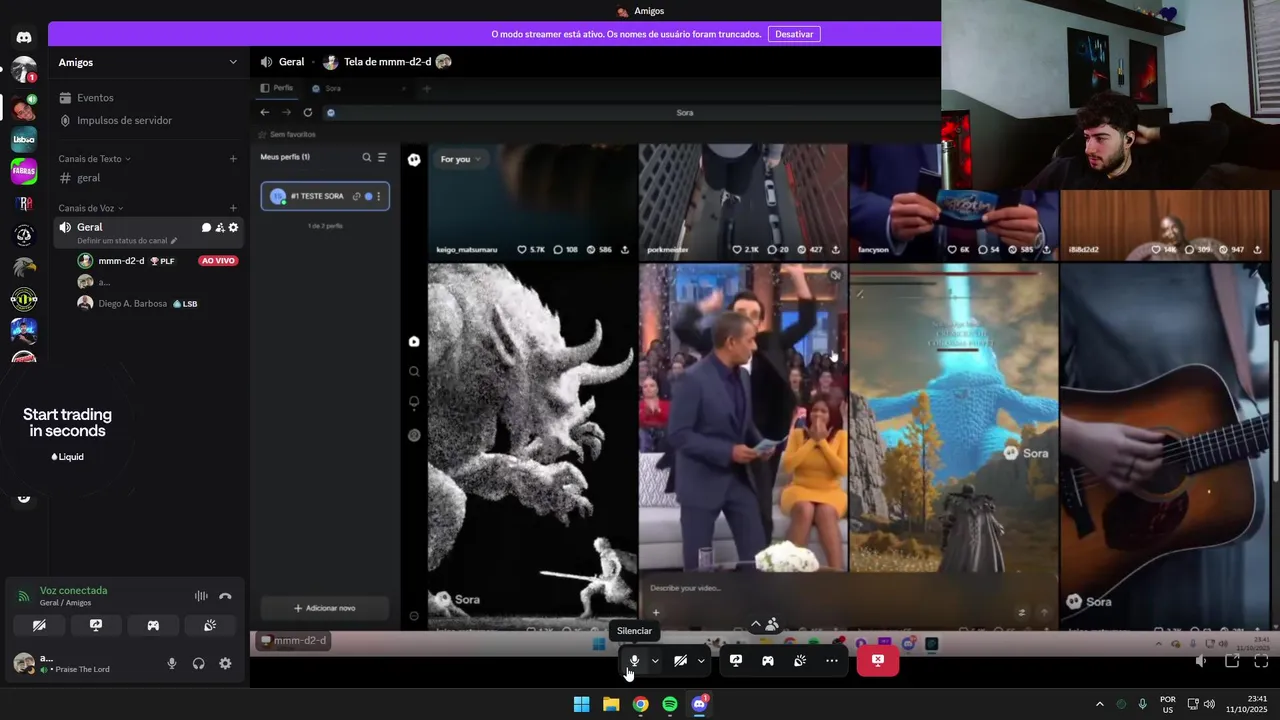Disconnect from voice via phone hang-up icon
The image size is (1280, 720).
tap(225, 597)
